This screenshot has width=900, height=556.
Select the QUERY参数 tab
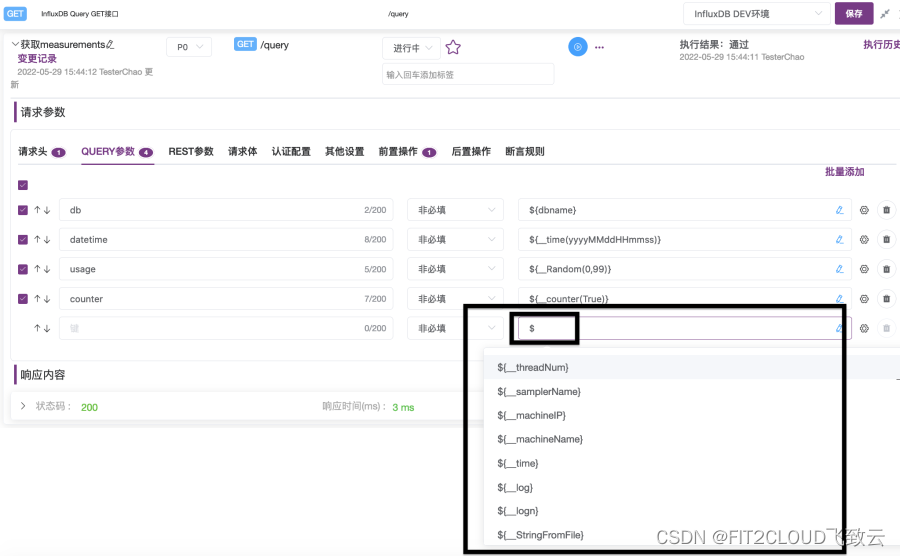click(x=117, y=151)
